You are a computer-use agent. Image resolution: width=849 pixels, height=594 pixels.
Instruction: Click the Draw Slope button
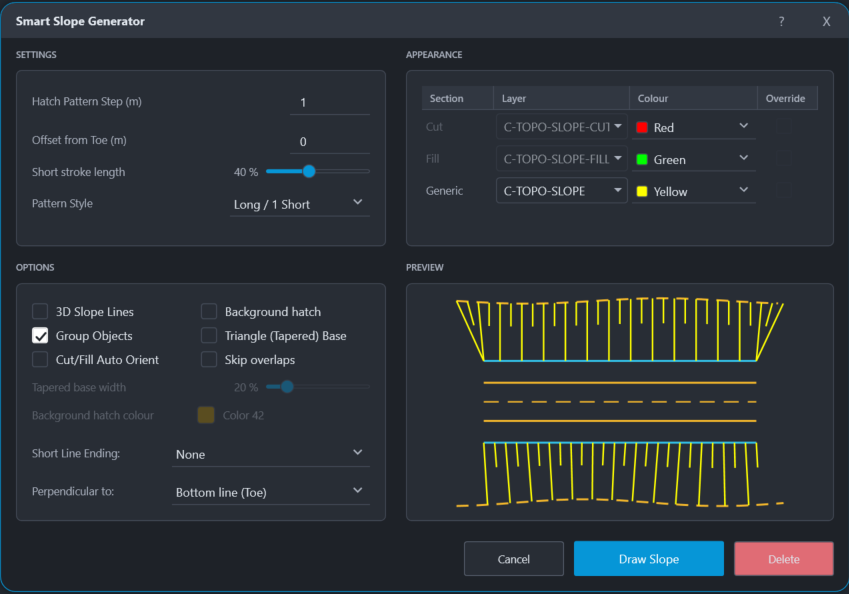(649, 559)
